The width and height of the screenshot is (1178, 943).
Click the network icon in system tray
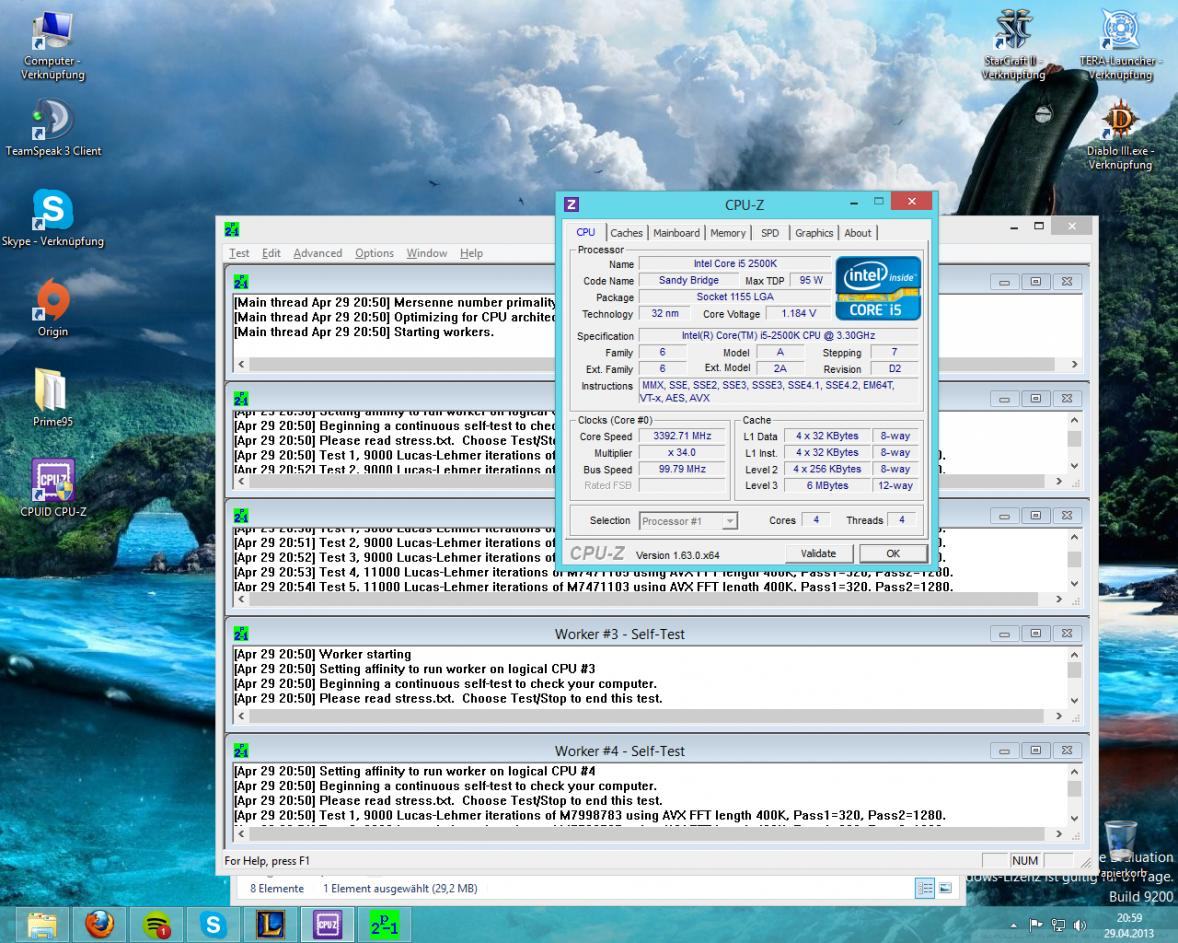point(1058,925)
